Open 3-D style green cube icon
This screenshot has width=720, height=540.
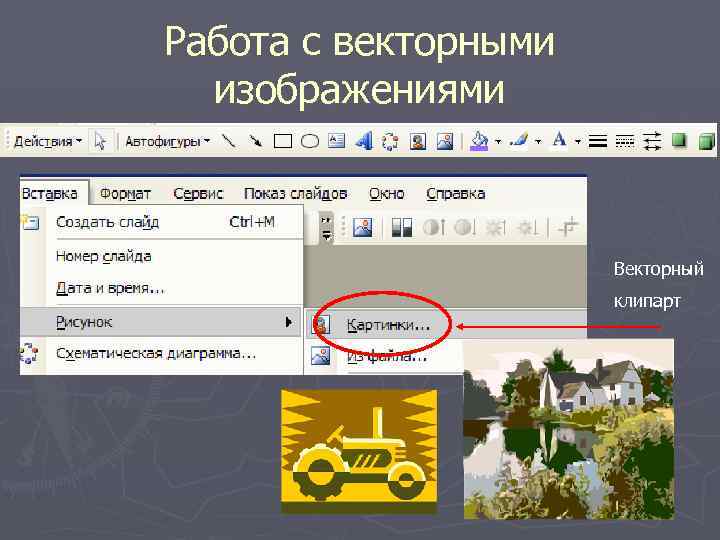[706, 141]
